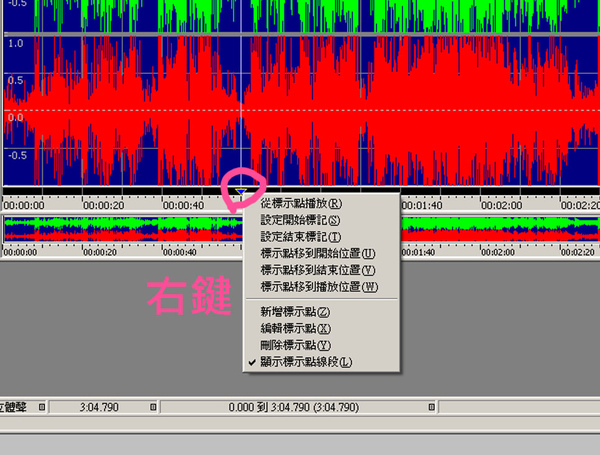Open 編輯標示點(X) to edit cue point

pos(321,328)
